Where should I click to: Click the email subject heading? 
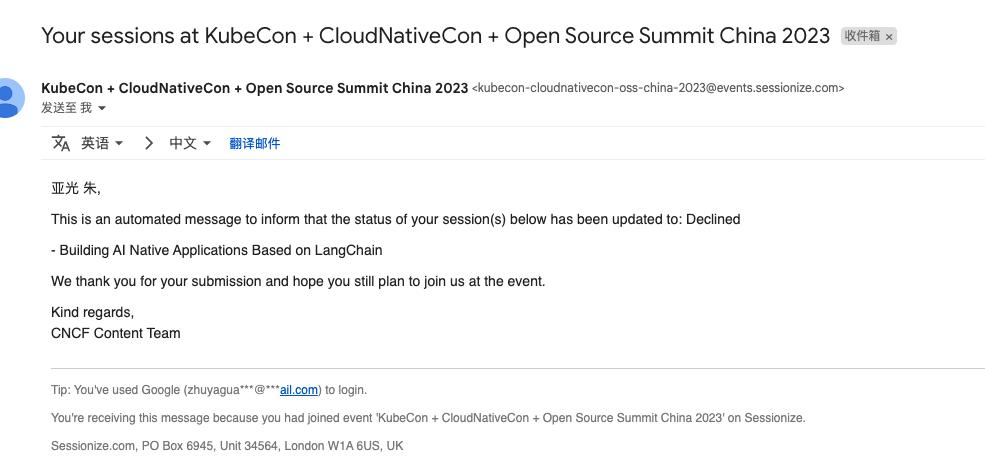click(435, 36)
